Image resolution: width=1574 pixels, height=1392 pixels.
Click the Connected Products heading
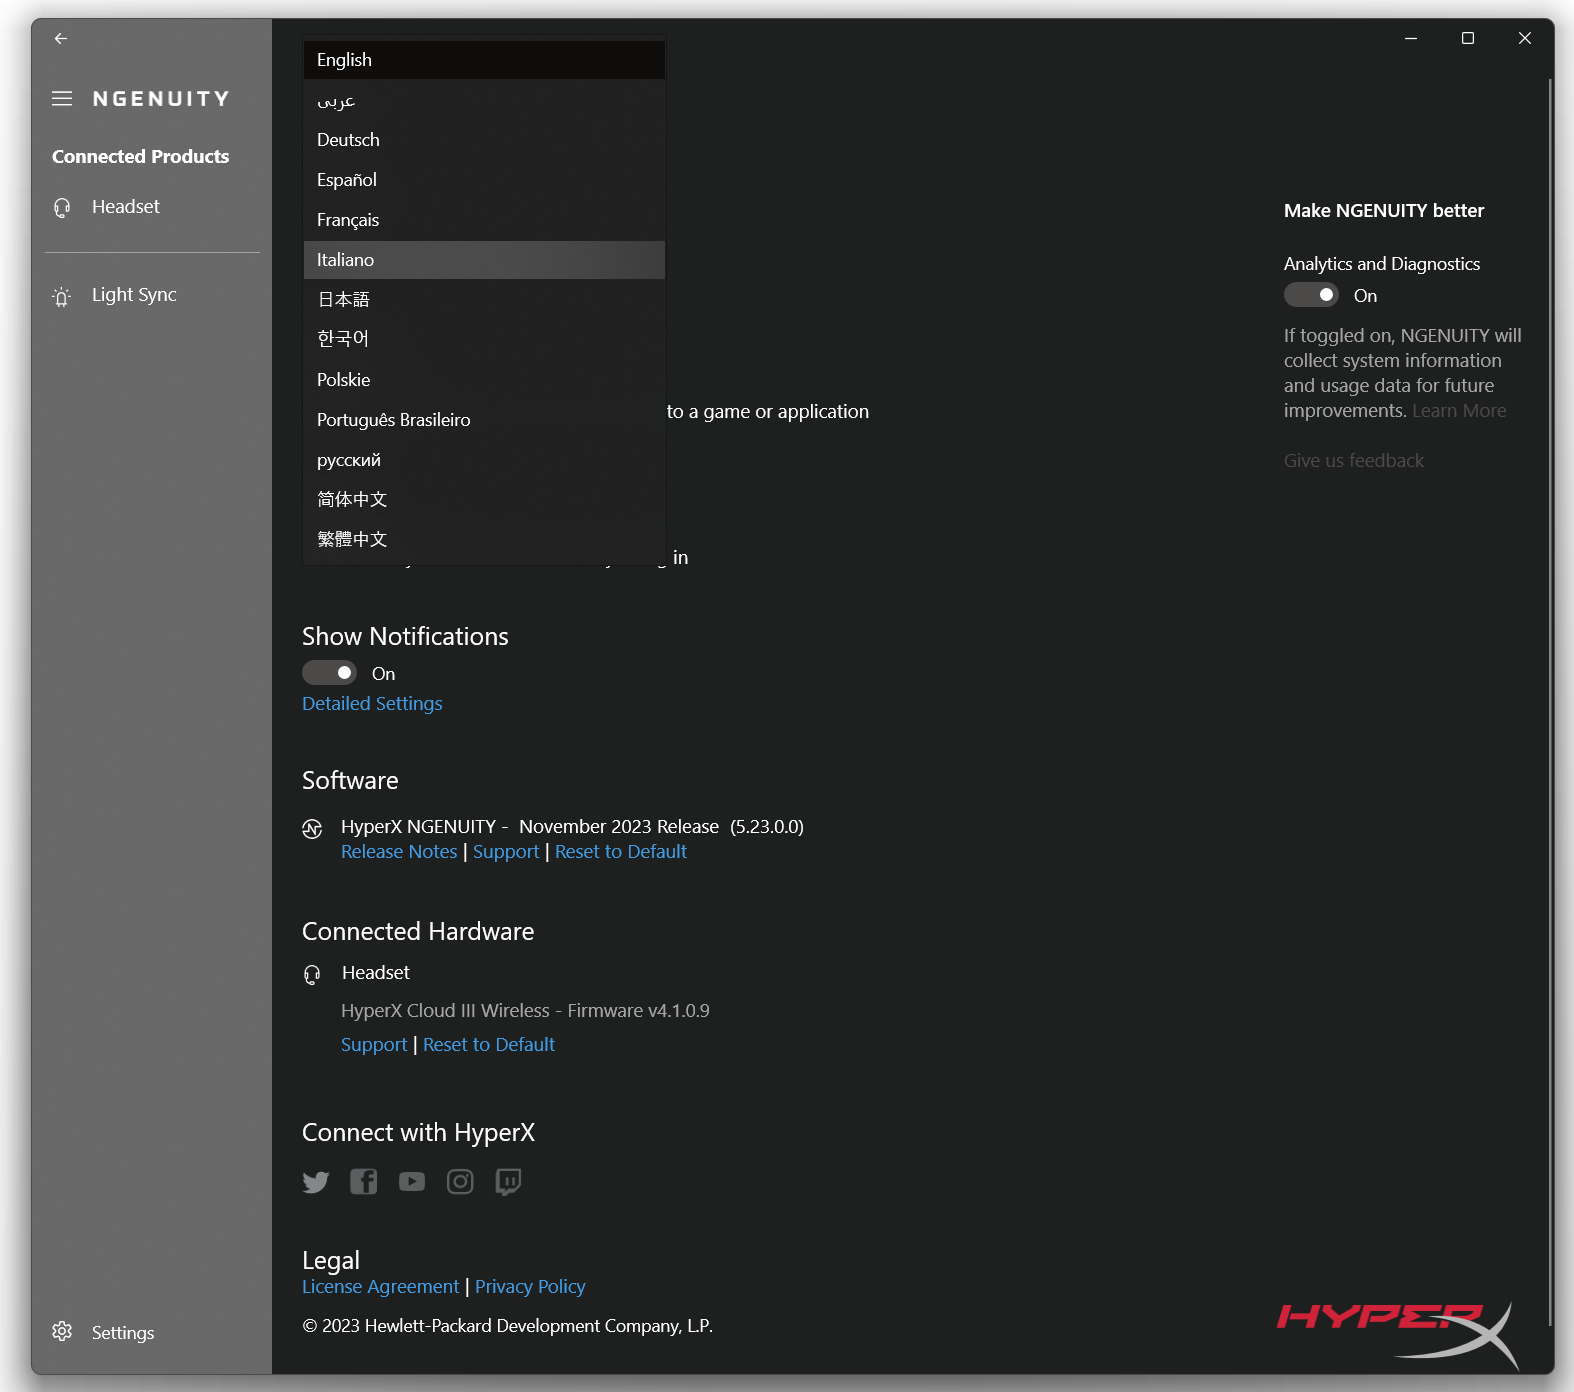(141, 156)
